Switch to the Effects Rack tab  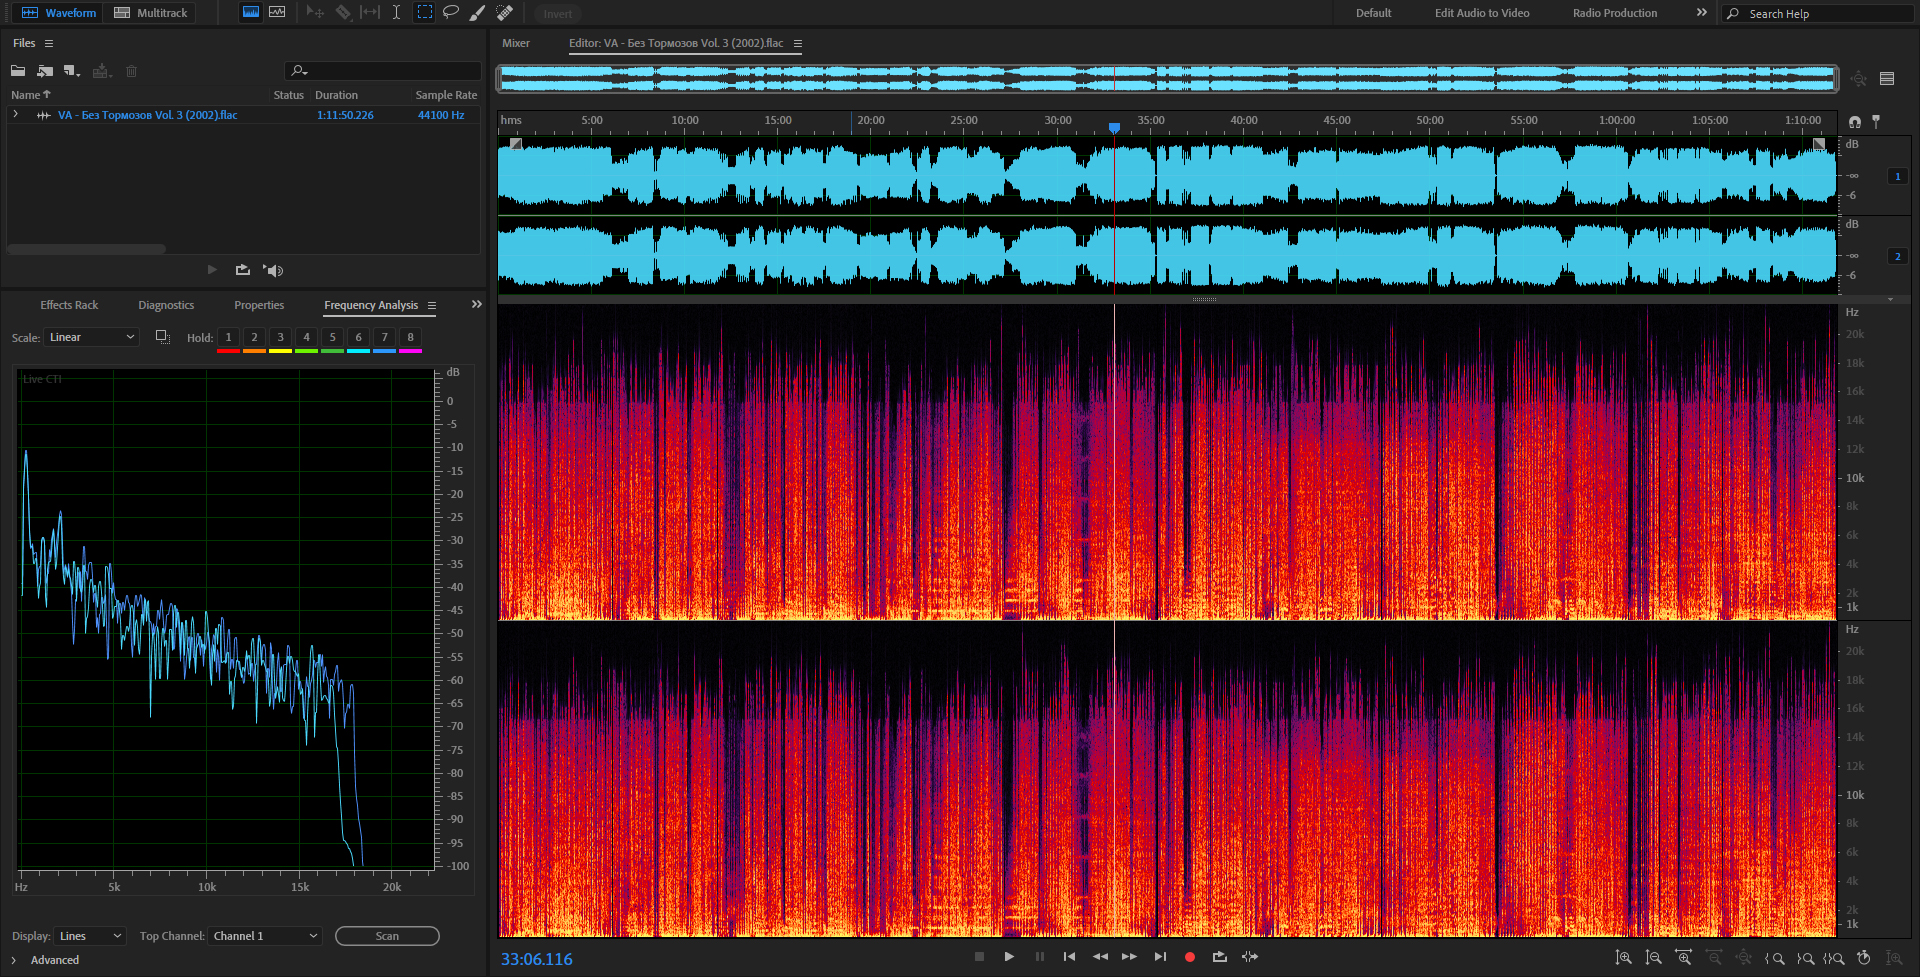coord(69,306)
